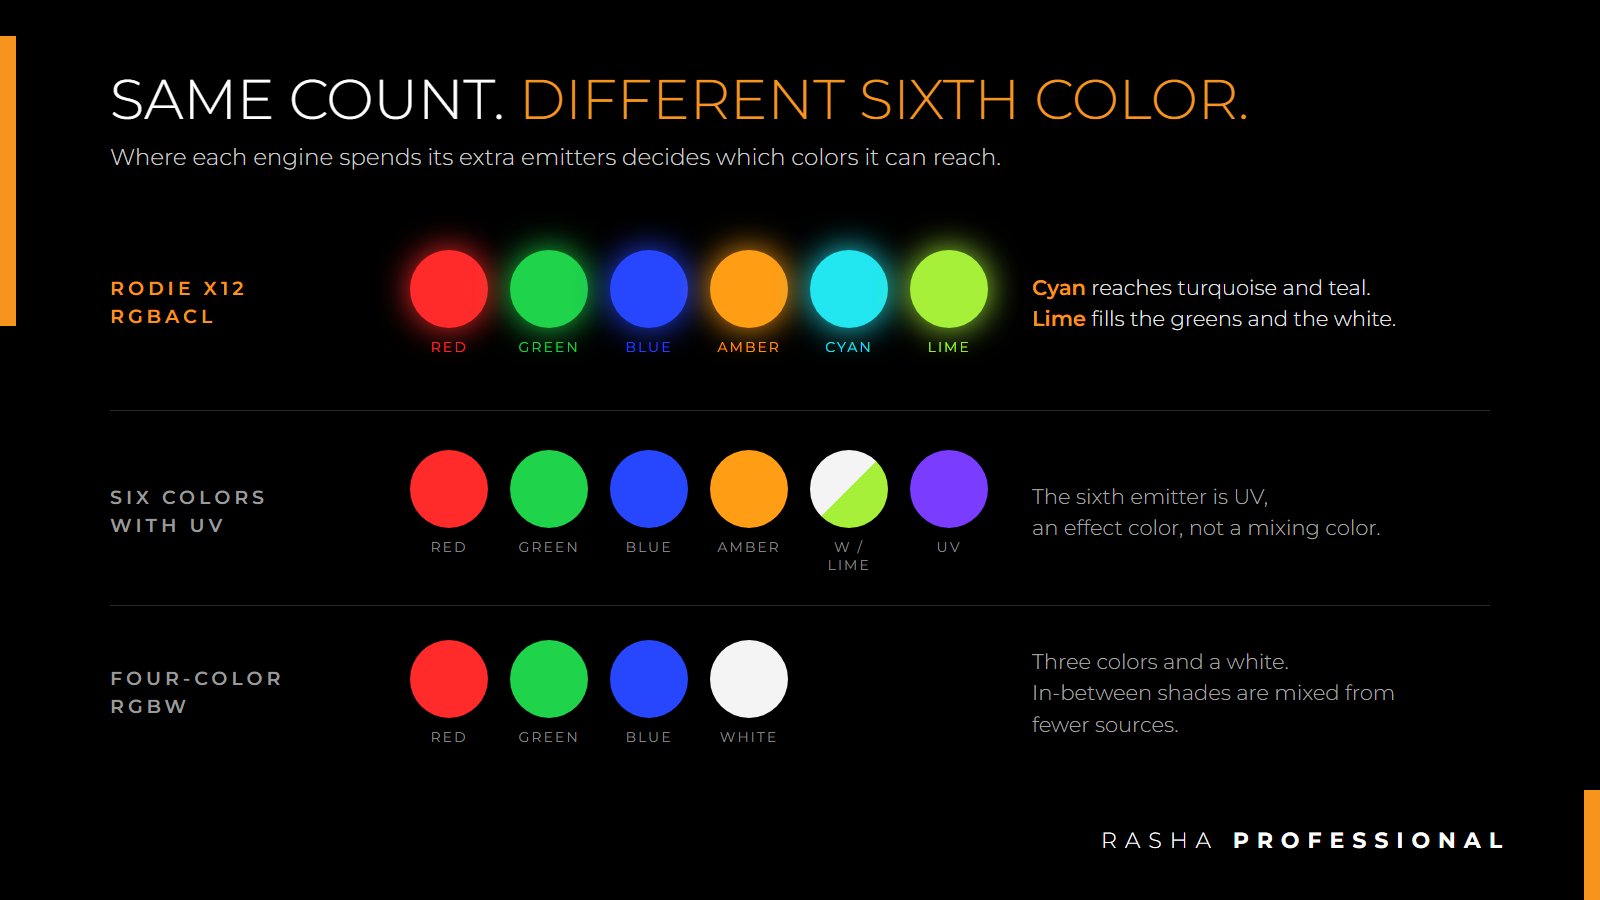The width and height of the screenshot is (1600, 900).
Task: Select the "GREEN" label in the Four-Color row
Action: coord(549,737)
